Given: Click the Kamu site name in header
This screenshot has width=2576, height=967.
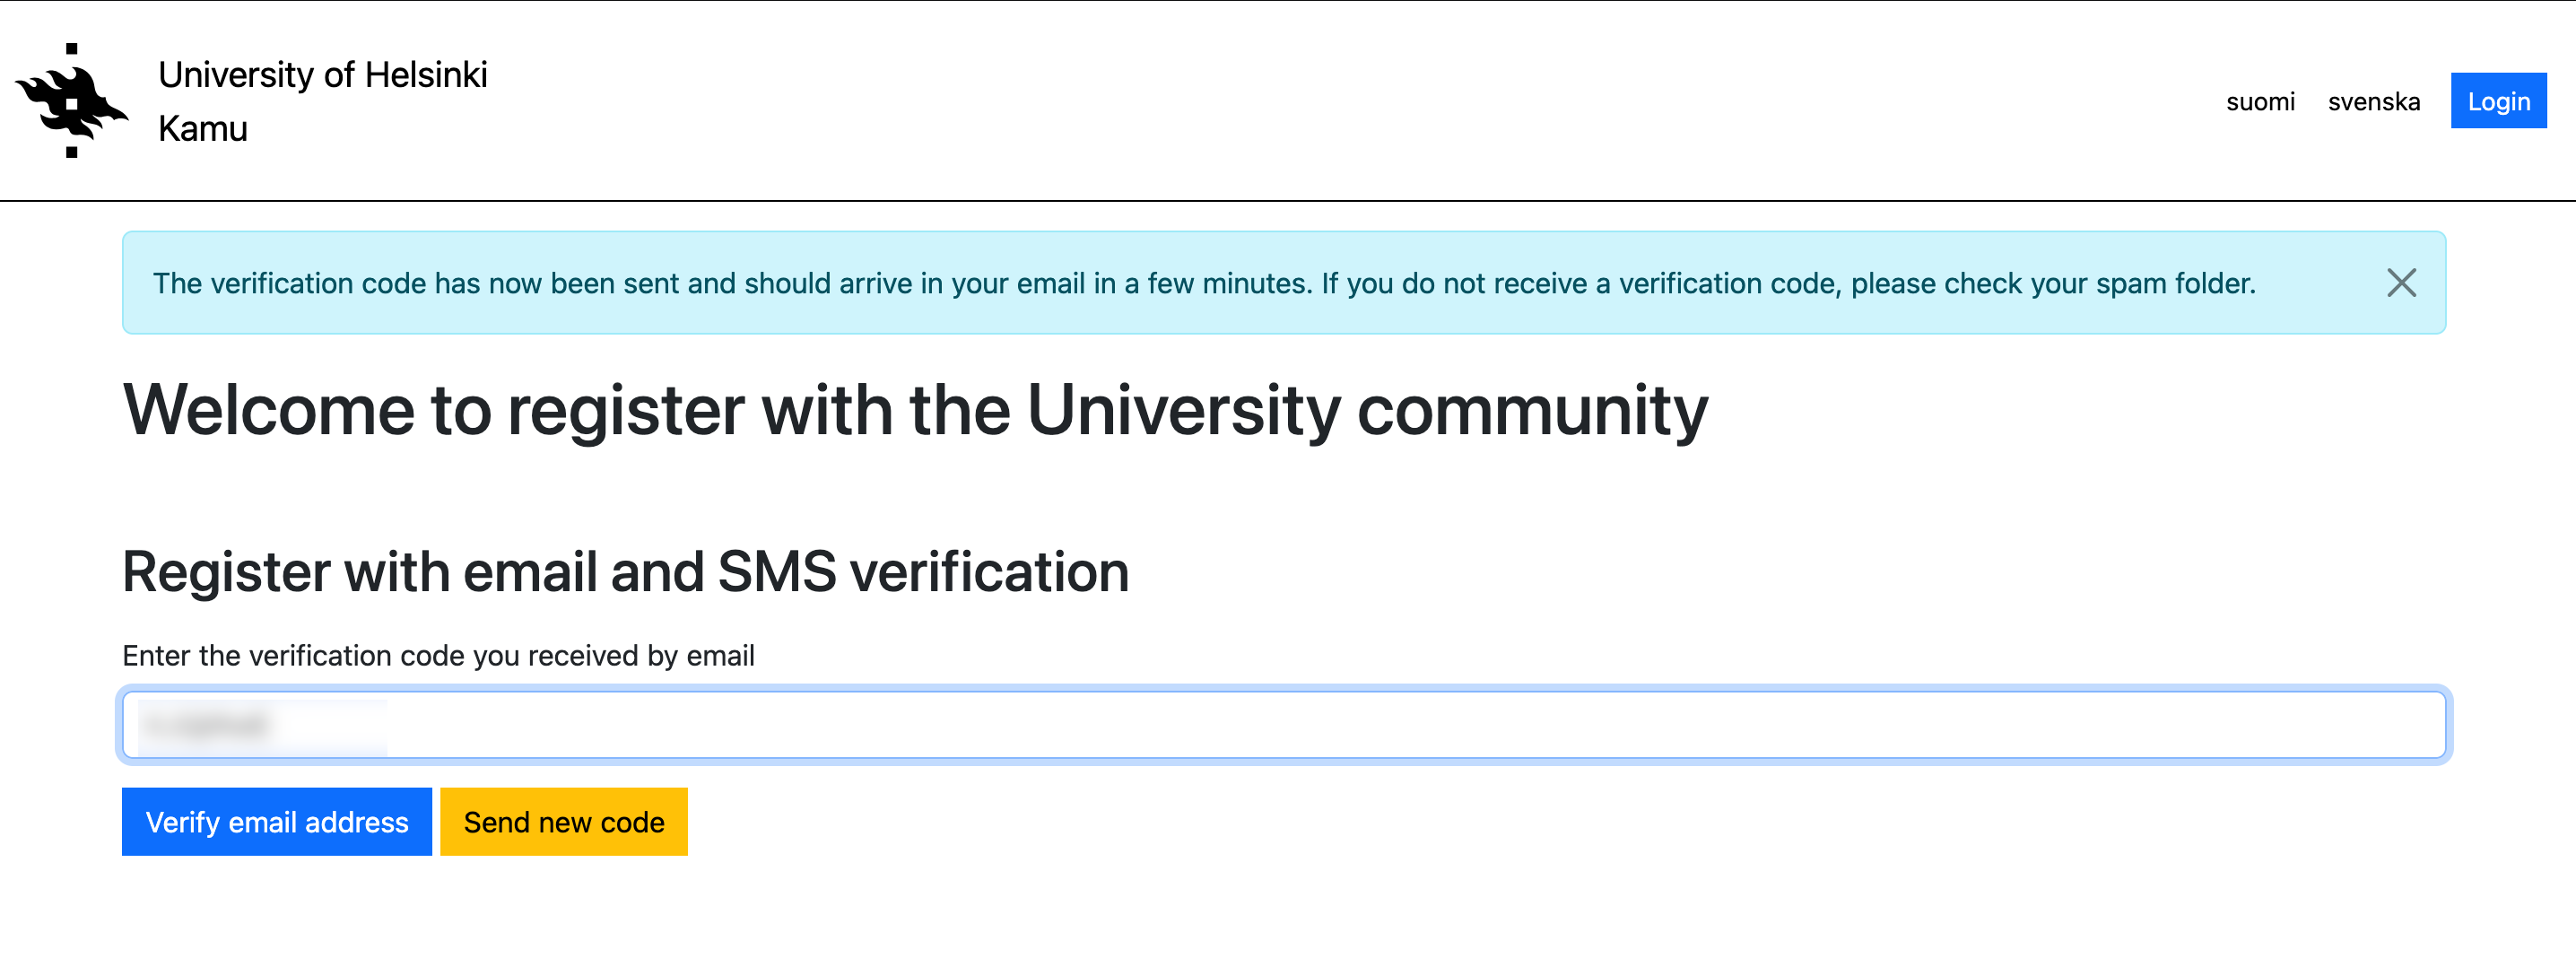Looking at the screenshot, I should pyautogui.click(x=203, y=129).
